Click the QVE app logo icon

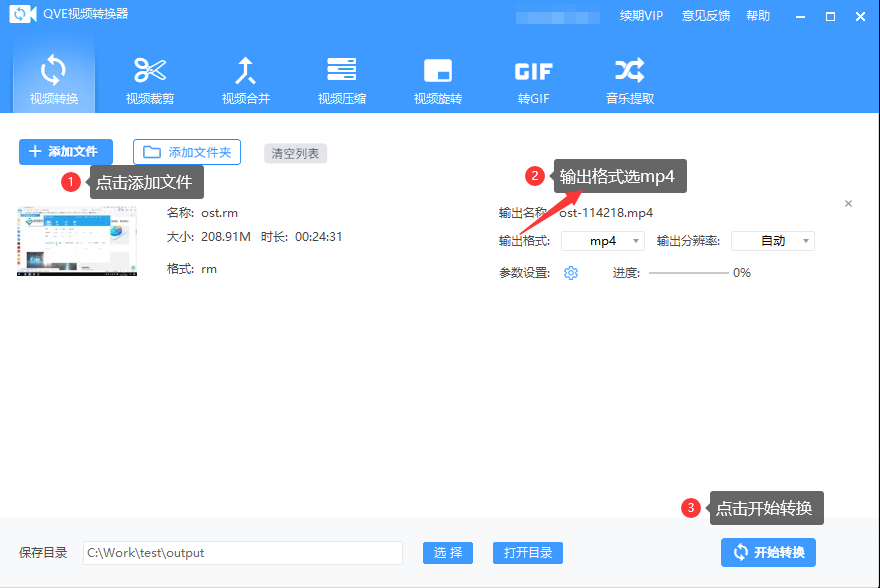pos(23,14)
